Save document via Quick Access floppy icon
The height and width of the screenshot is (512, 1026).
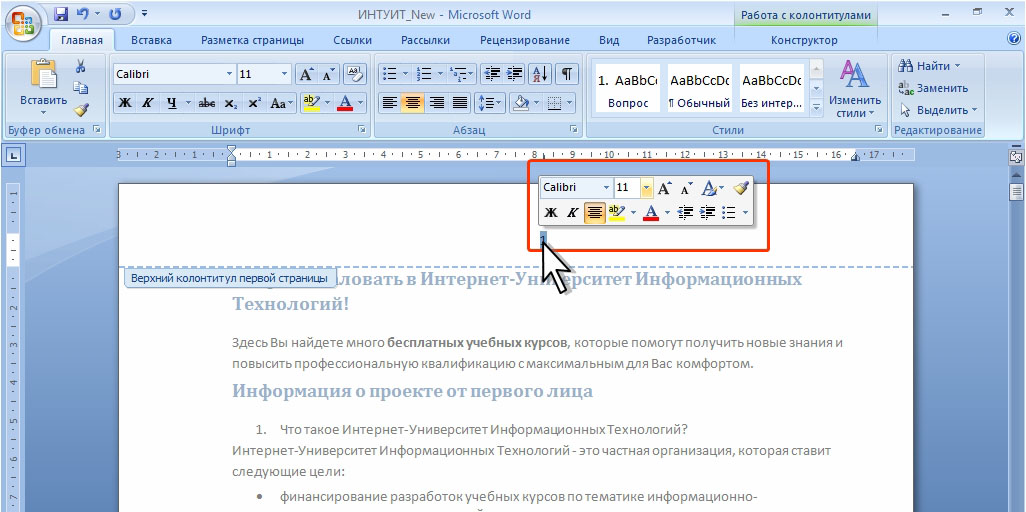(x=61, y=13)
